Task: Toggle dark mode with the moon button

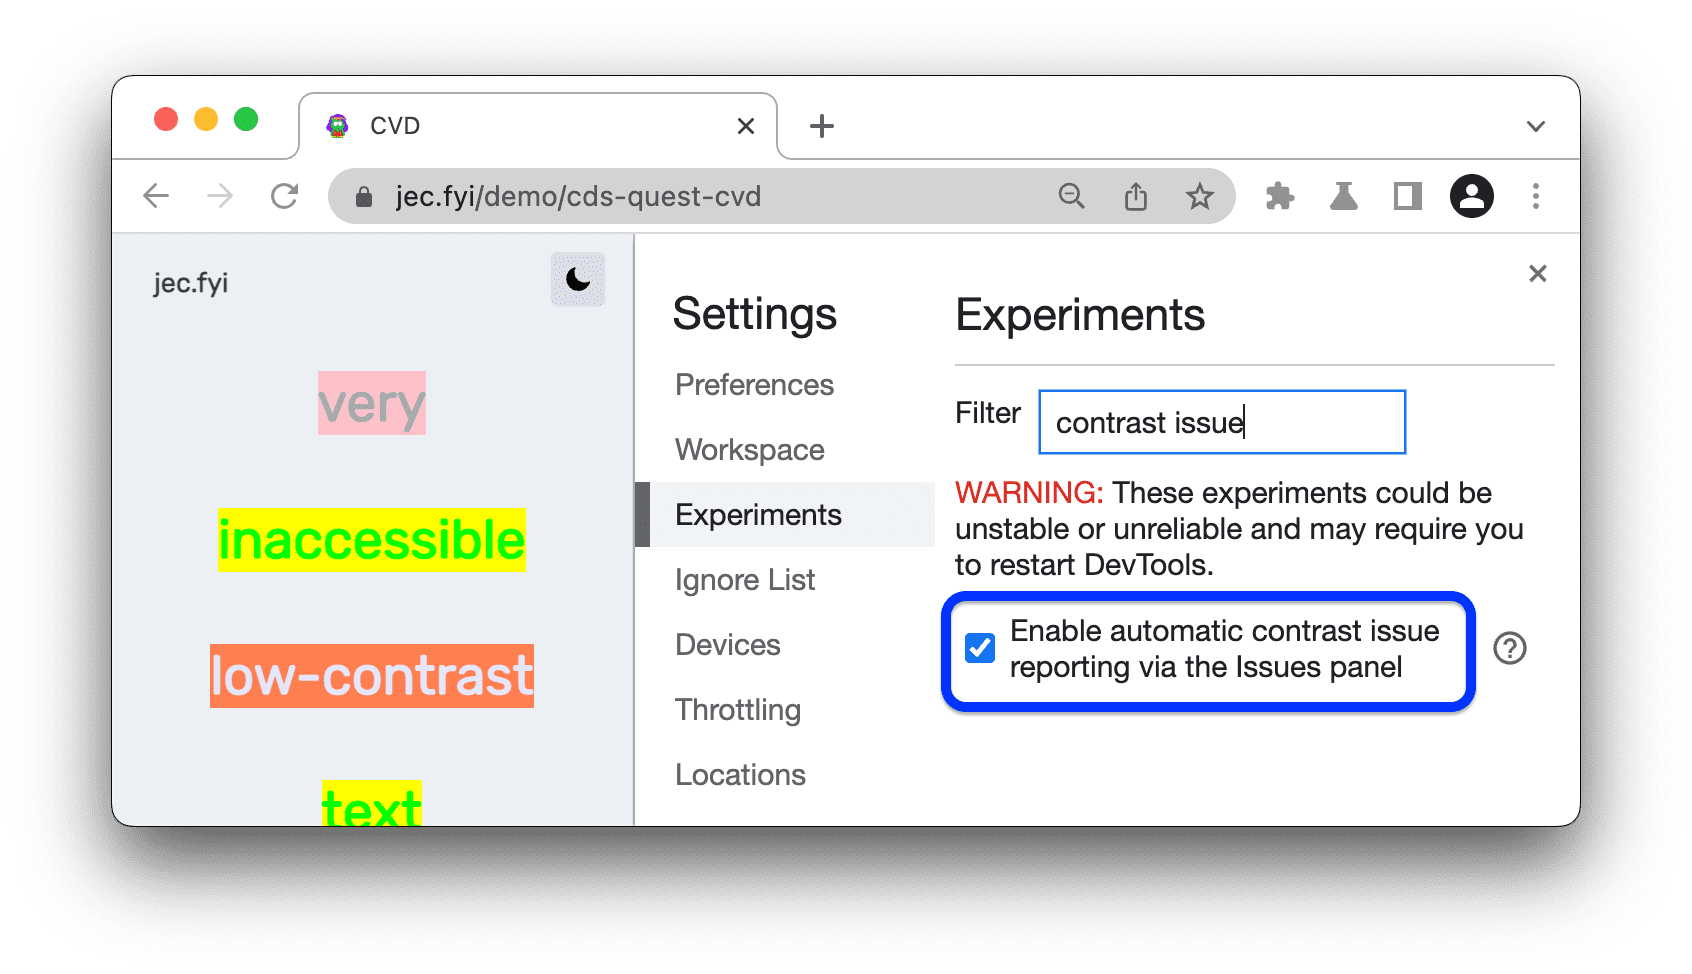Action: (578, 281)
